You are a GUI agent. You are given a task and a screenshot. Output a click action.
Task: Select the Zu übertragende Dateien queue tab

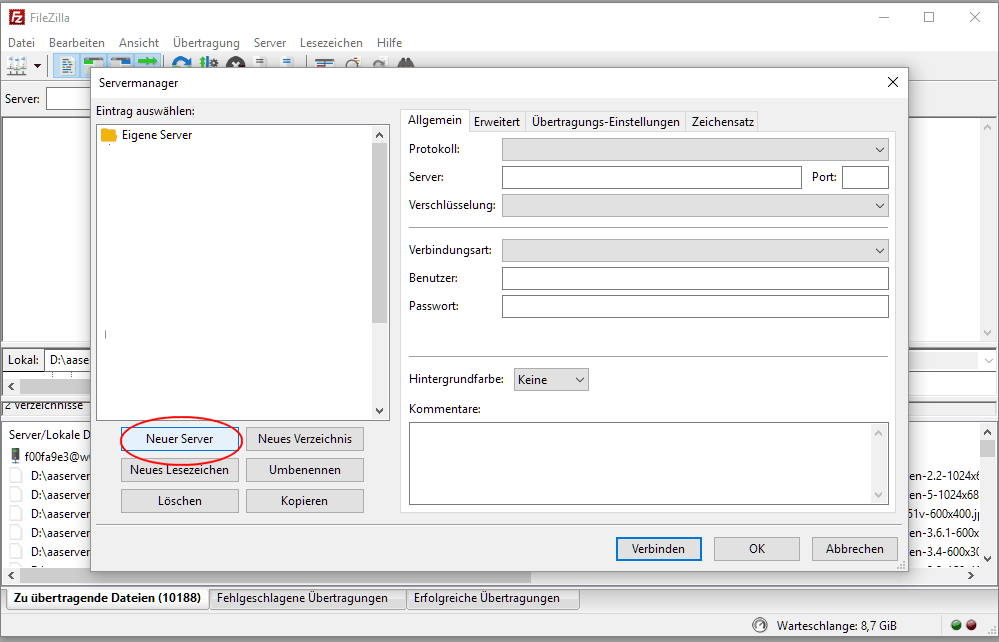point(107,598)
